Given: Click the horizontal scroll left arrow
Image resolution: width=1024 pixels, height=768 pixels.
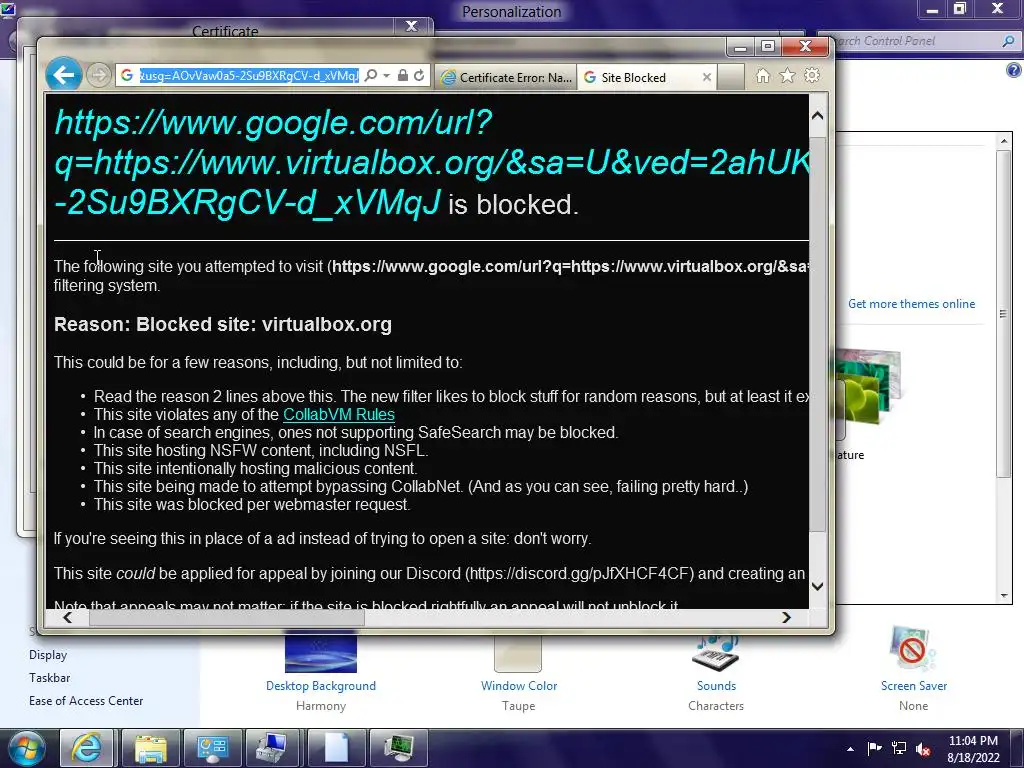Looking at the screenshot, I should pos(67,617).
